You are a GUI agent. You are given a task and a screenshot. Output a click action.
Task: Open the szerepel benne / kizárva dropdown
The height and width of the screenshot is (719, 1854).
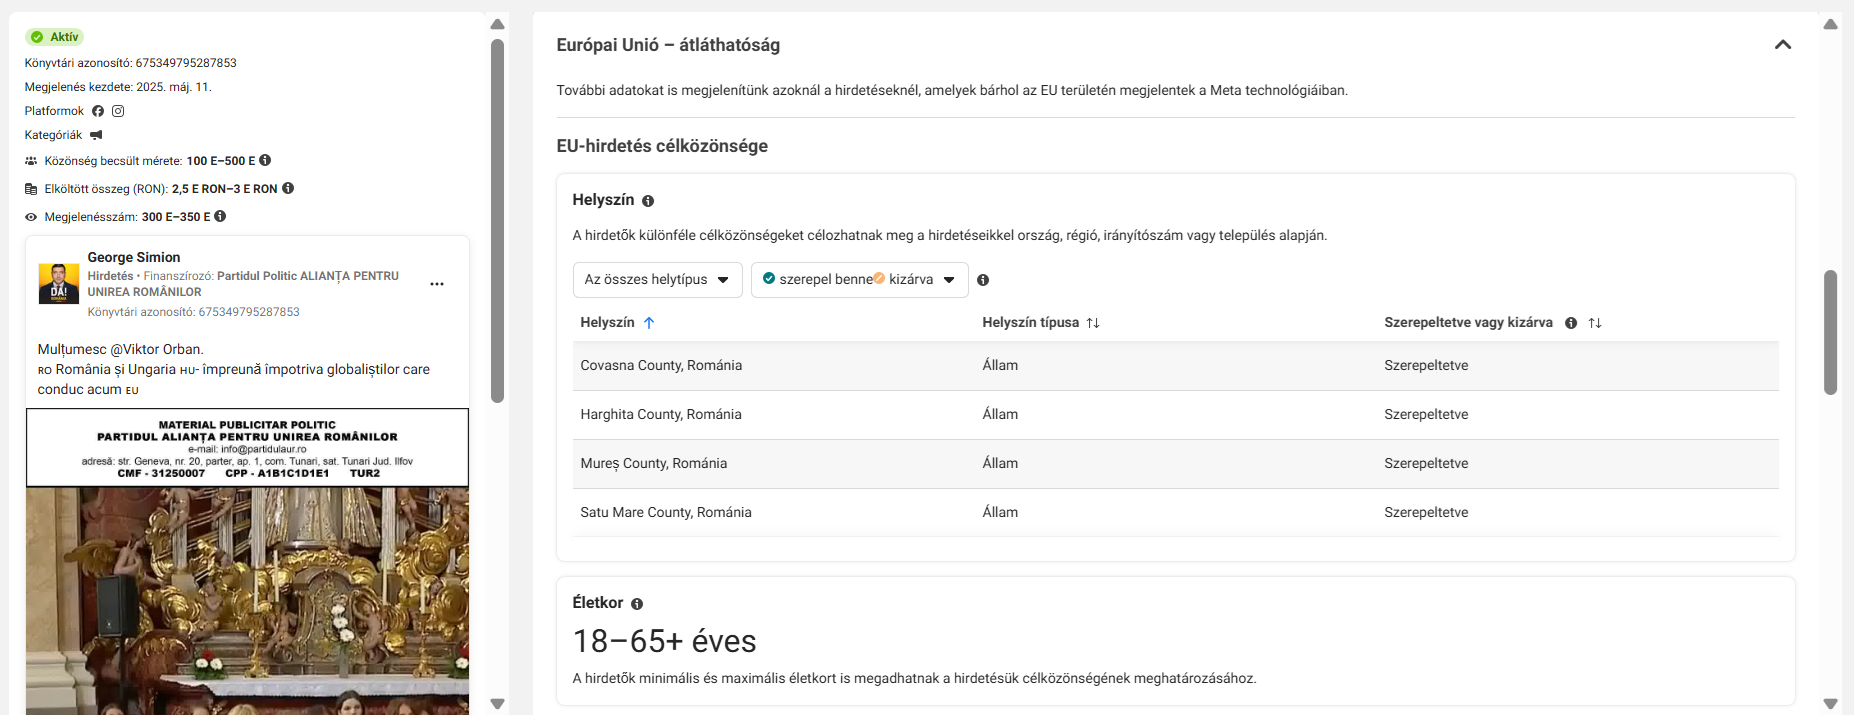coord(860,280)
